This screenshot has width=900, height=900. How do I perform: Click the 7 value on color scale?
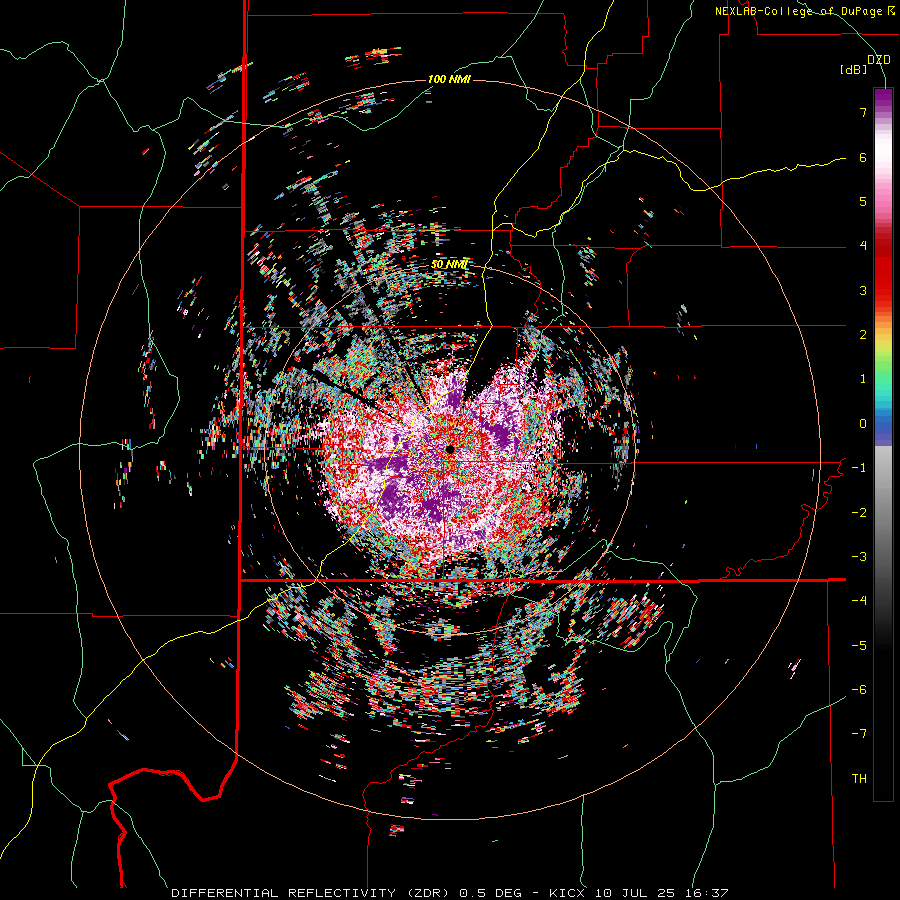[x=863, y=112]
